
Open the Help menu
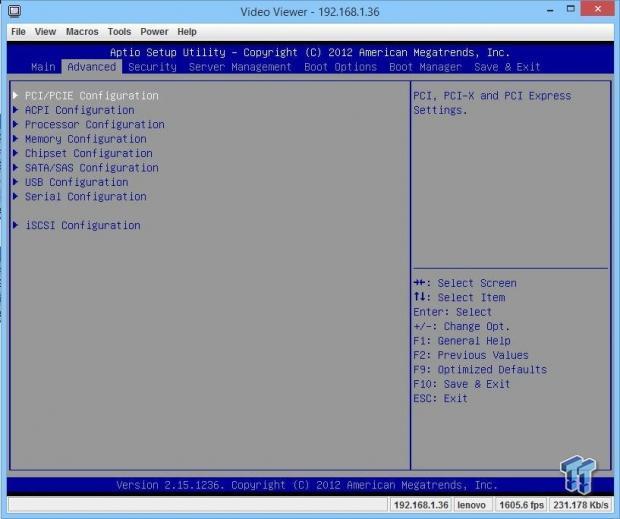(187, 32)
